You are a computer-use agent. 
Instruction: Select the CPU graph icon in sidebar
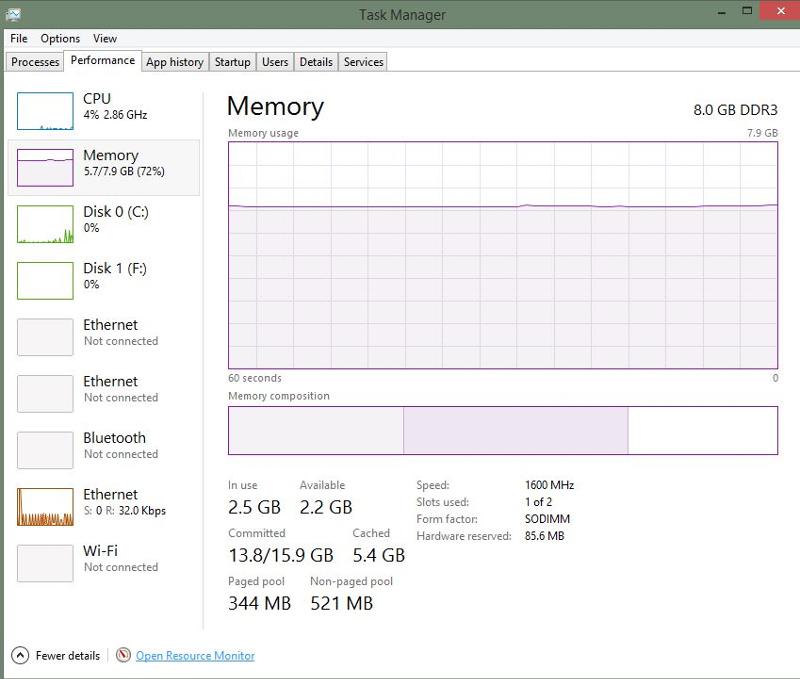[x=46, y=110]
